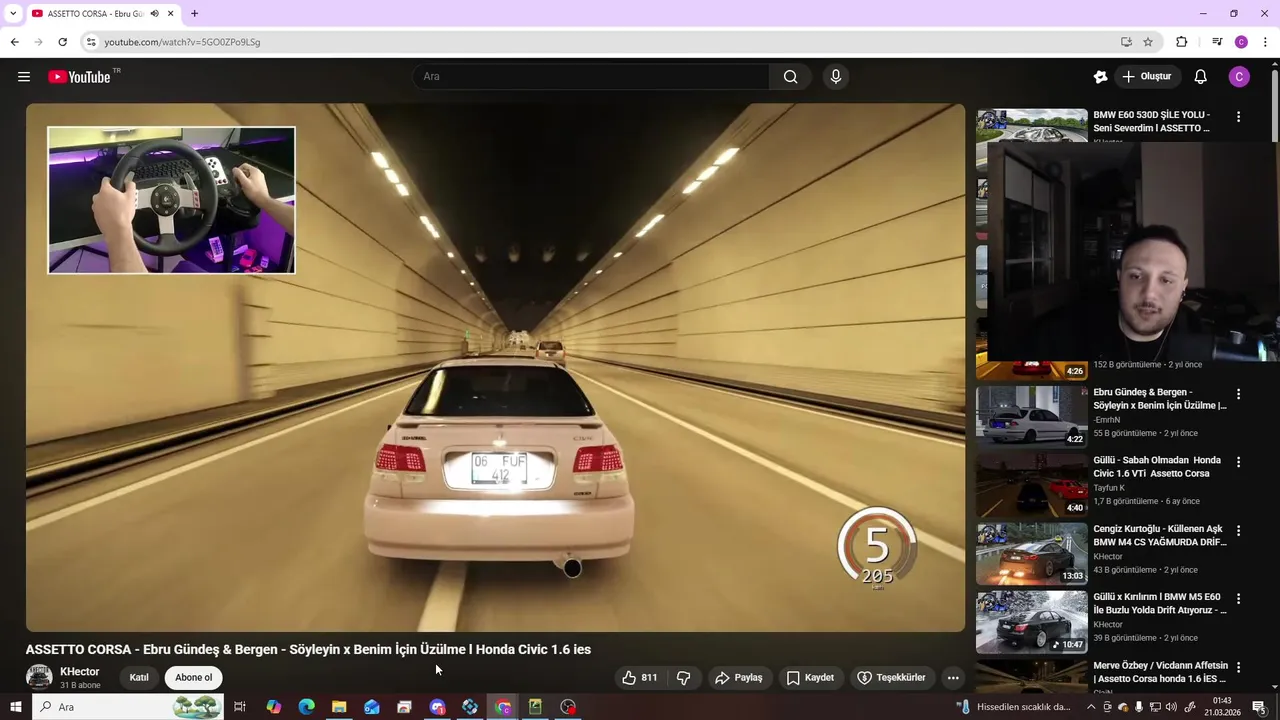This screenshot has height=720, width=1280.
Task: Bookmark this page with star icon
Action: click(1148, 42)
